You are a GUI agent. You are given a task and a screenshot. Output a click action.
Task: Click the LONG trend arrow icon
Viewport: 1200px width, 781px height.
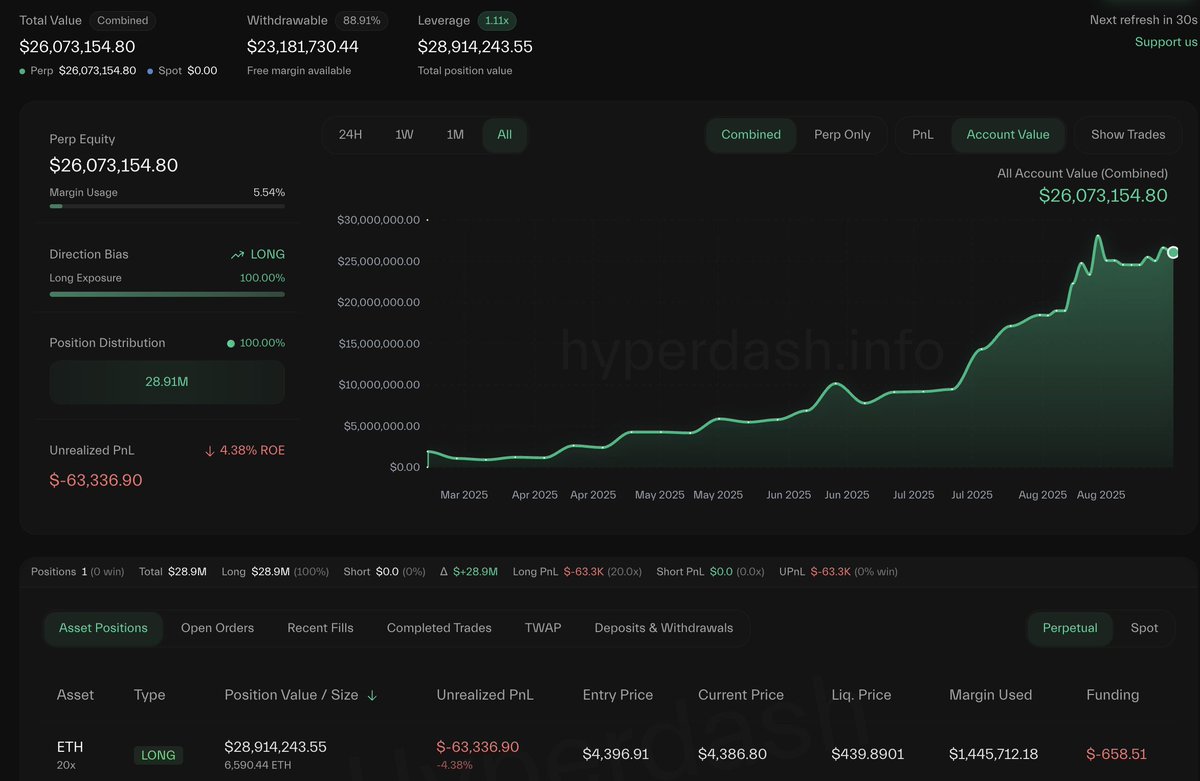237,255
